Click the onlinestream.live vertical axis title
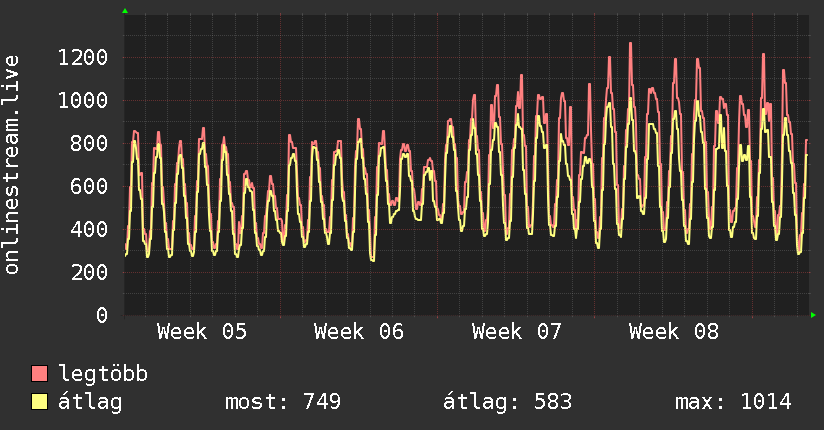 [x=12, y=165]
